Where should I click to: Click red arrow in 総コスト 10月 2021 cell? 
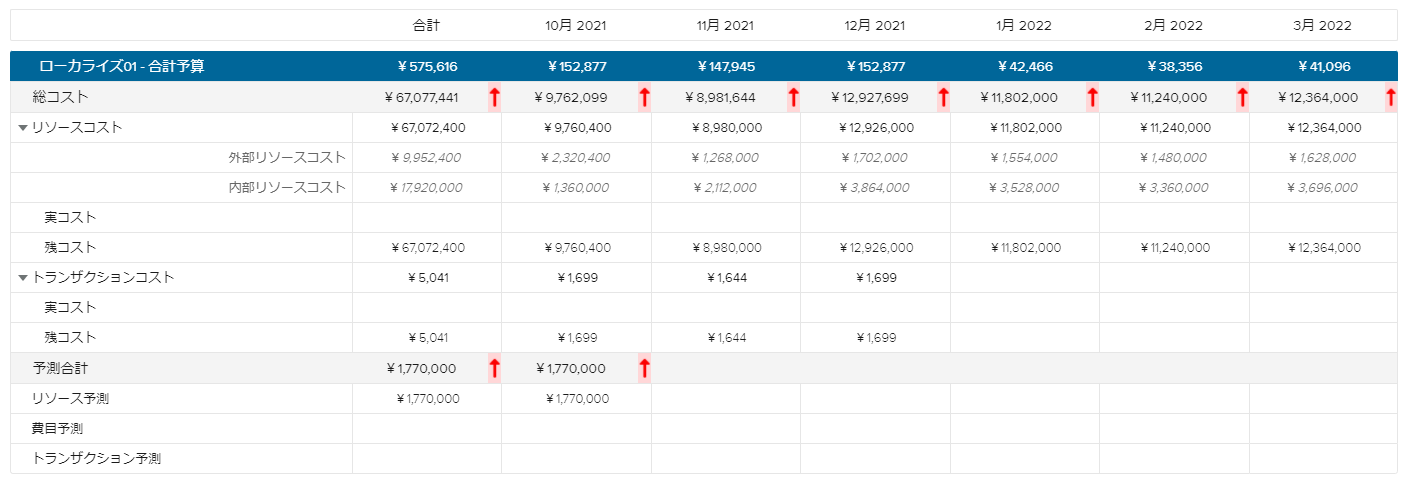[x=644, y=98]
